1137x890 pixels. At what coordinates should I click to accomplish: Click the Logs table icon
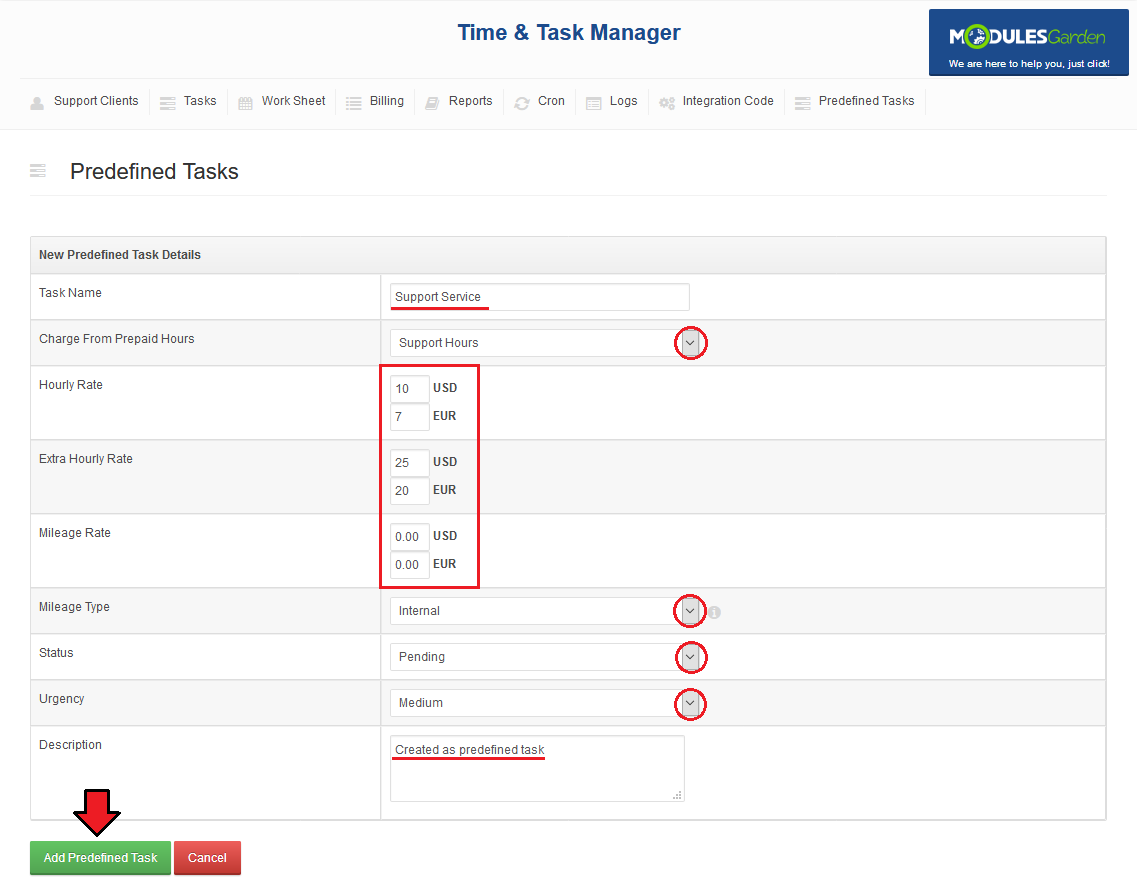[x=593, y=103]
